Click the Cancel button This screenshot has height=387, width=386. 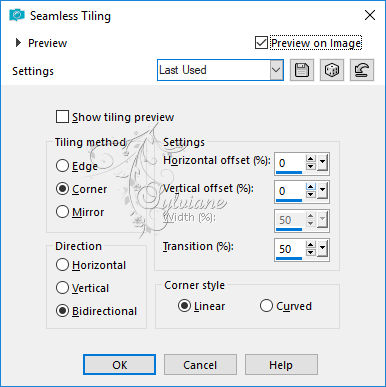tap(200, 365)
